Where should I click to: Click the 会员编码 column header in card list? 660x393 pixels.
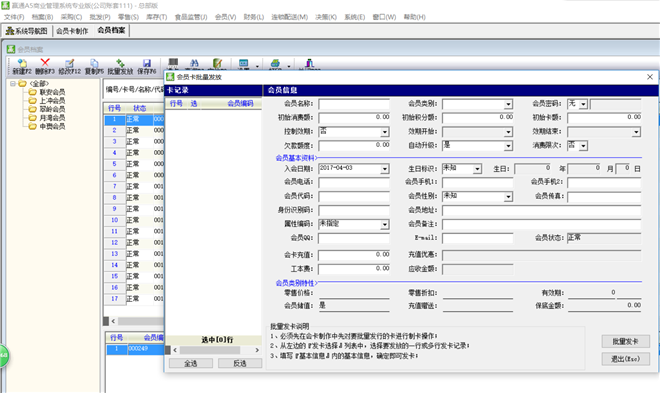click(x=240, y=104)
